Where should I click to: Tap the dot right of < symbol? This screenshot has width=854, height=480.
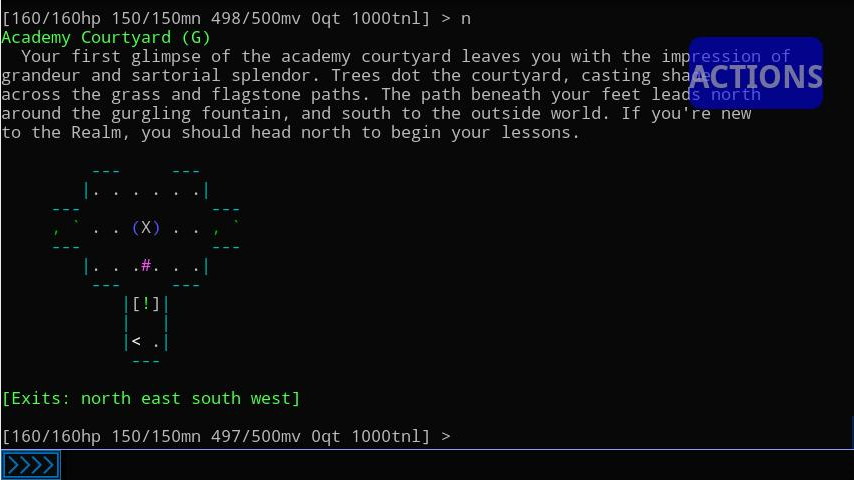click(x=156, y=342)
